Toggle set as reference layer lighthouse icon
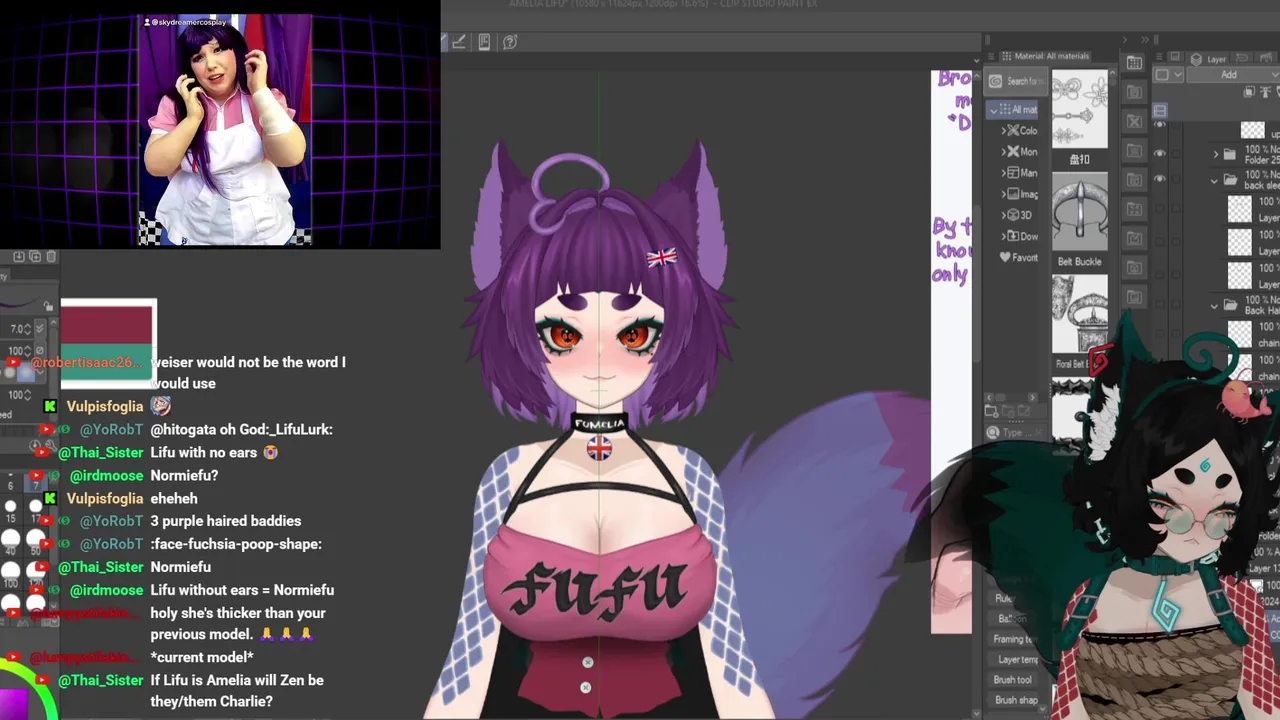This screenshot has width=1280, height=720. (1264, 92)
